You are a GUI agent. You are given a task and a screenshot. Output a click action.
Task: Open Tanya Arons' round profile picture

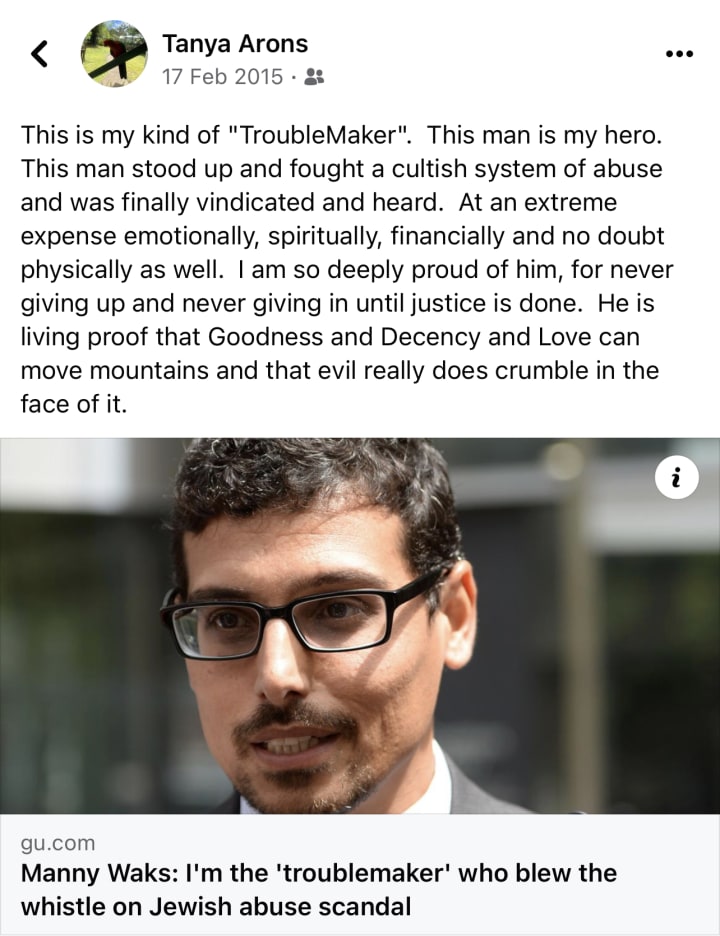click(x=114, y=54)
